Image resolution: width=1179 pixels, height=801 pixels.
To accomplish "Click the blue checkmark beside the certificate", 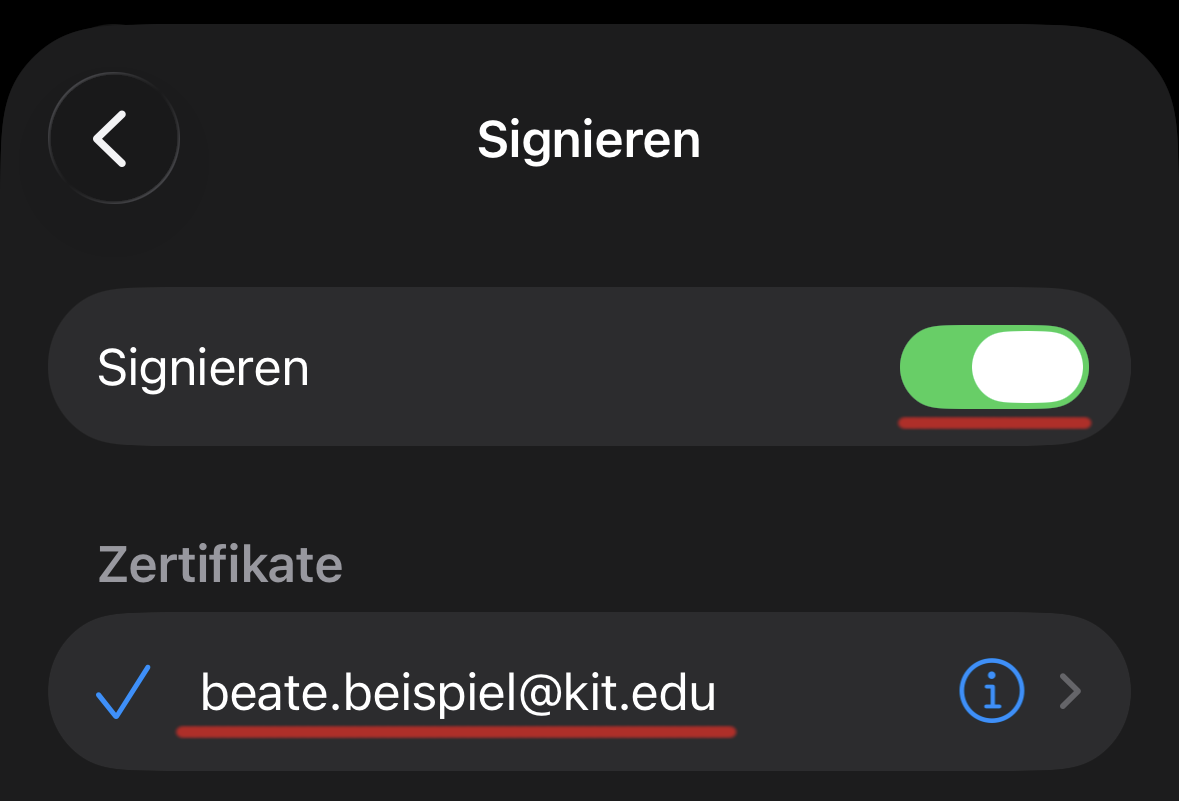I will pos(123,691).
